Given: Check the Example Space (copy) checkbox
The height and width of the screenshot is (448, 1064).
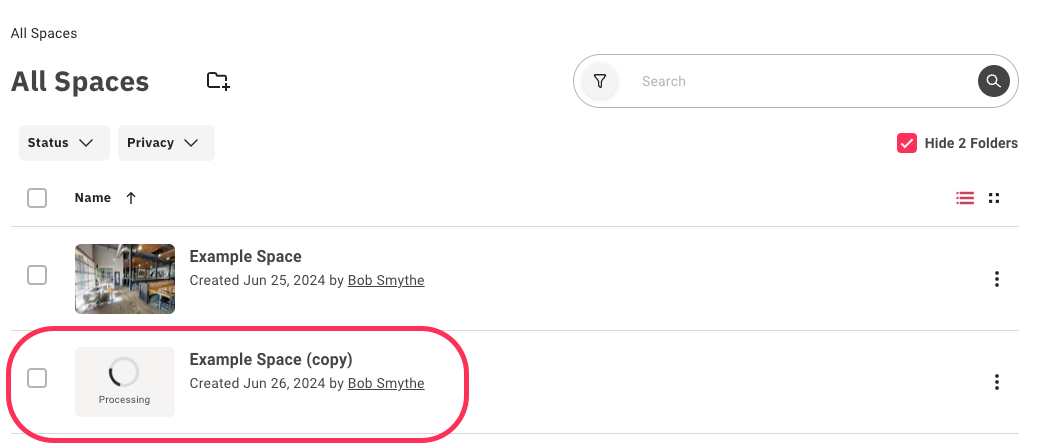Looking at the screenshot, I should pyautogui.click(x=37, y=378).
